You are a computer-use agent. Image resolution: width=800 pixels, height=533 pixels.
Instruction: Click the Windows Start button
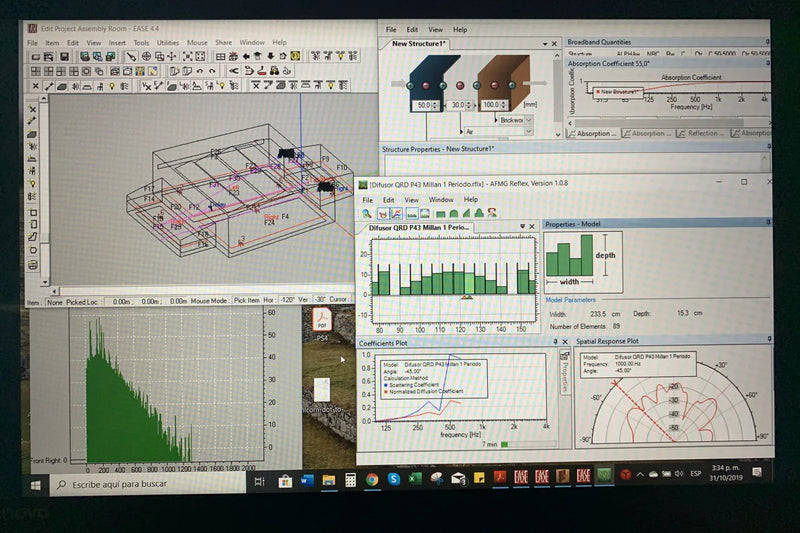[x=35, y=485]
